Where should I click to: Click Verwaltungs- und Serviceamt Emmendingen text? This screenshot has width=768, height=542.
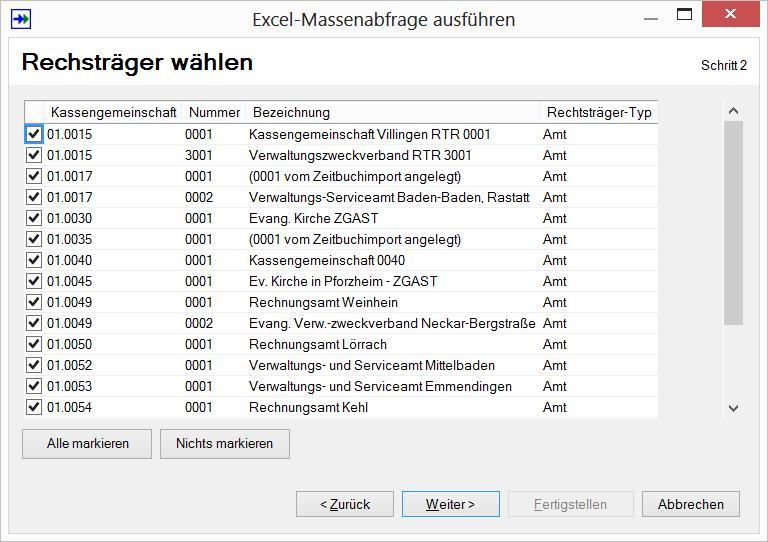click(x=380, y=386)
